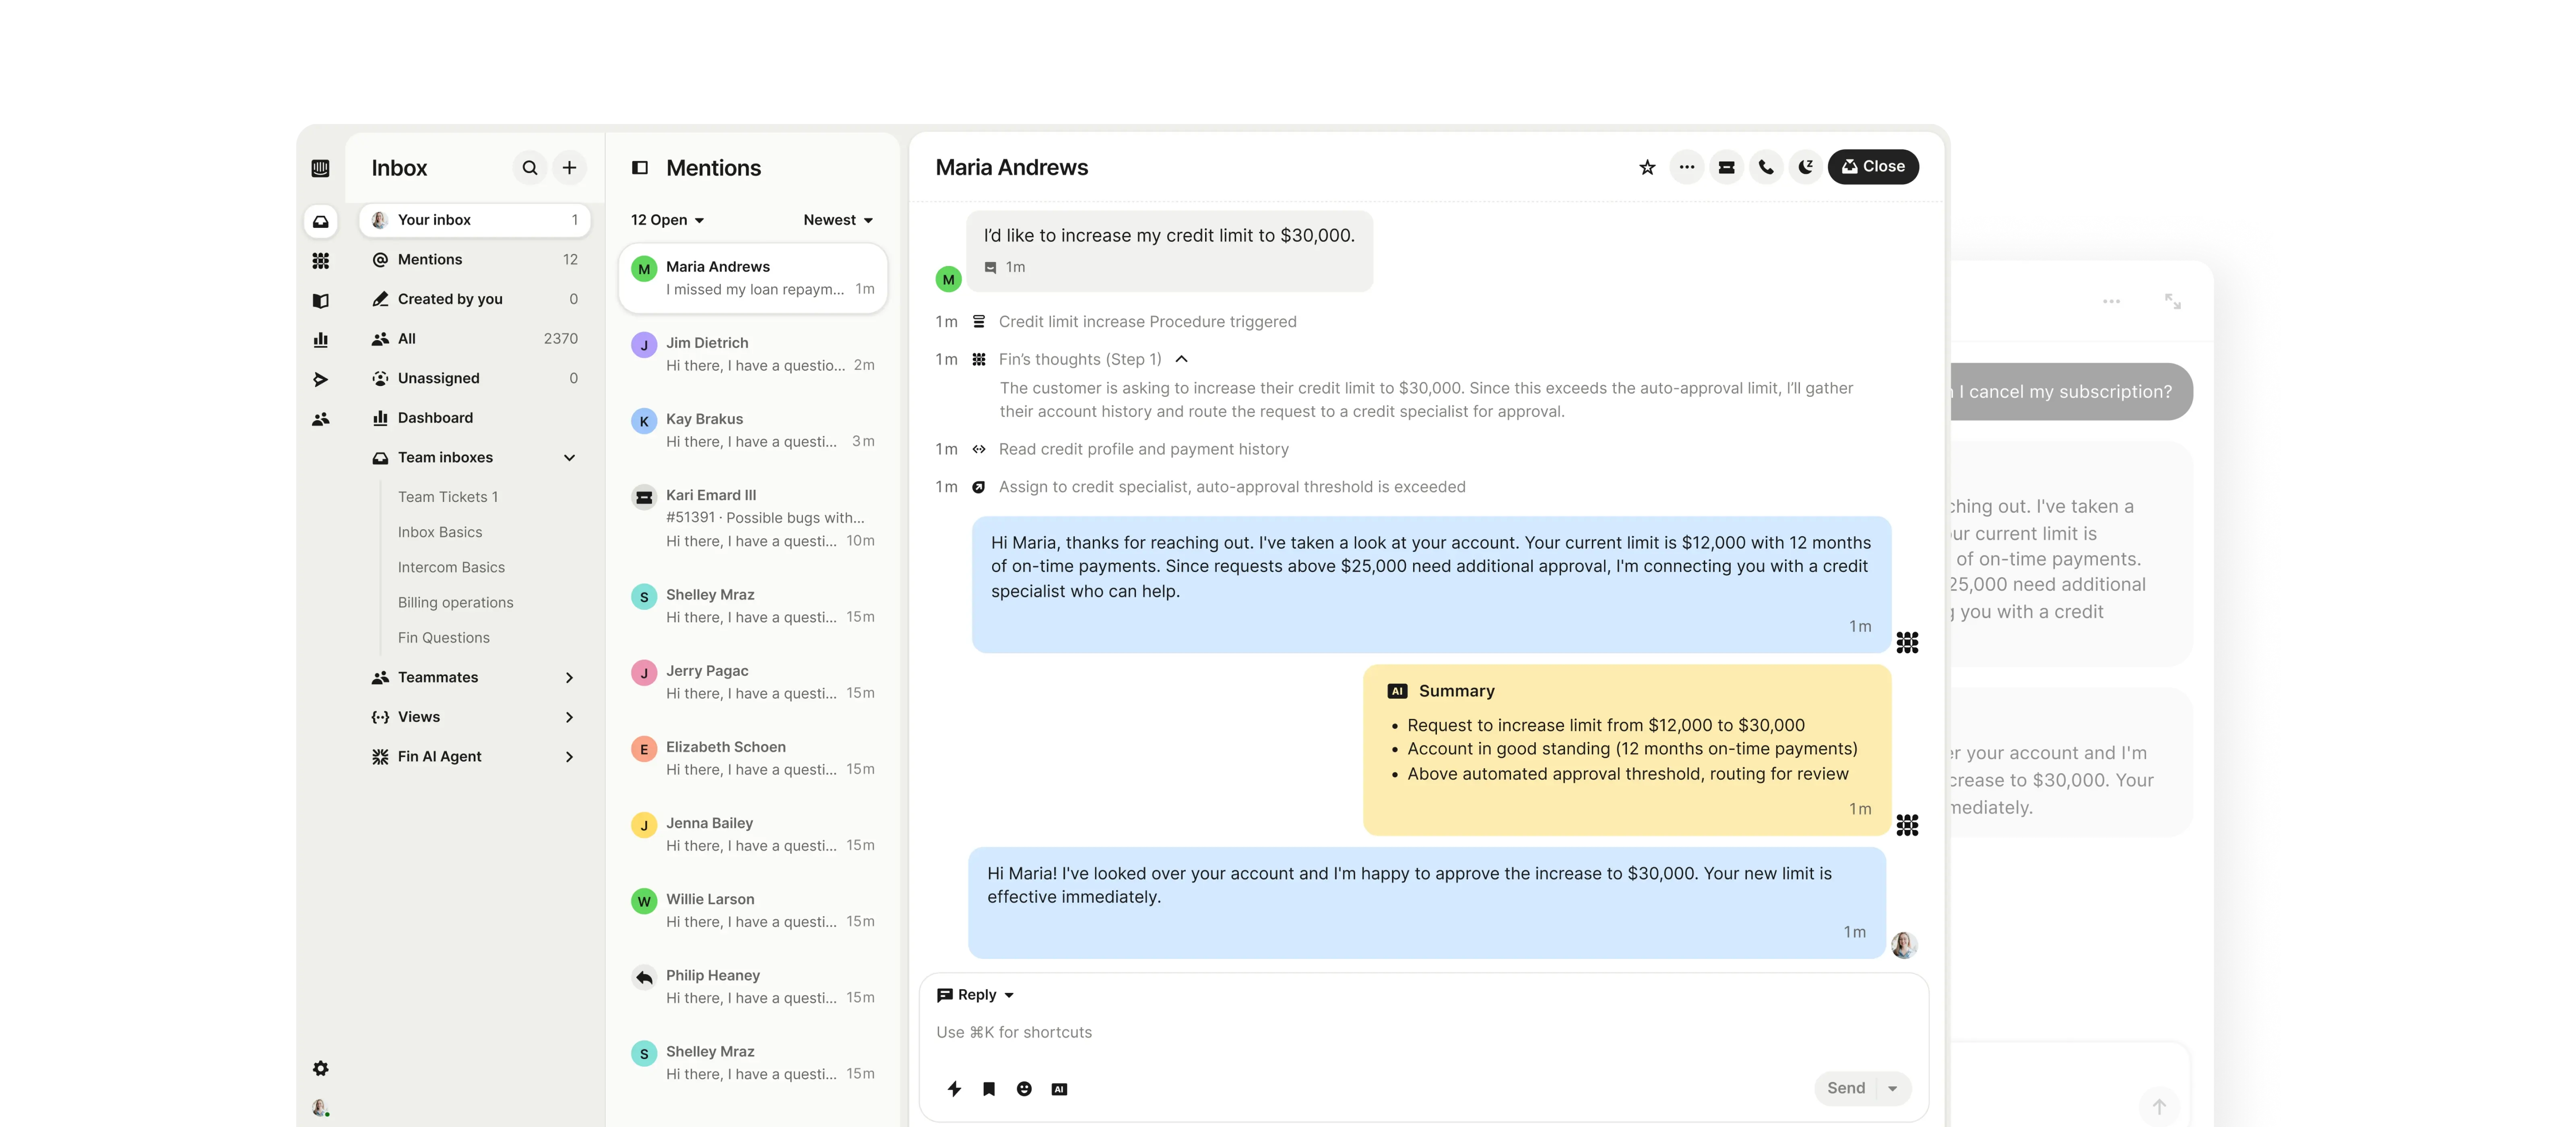Click the AI assist icon in reply toolbar
2576x1127 pixels.
(x=1059, y=1089)
